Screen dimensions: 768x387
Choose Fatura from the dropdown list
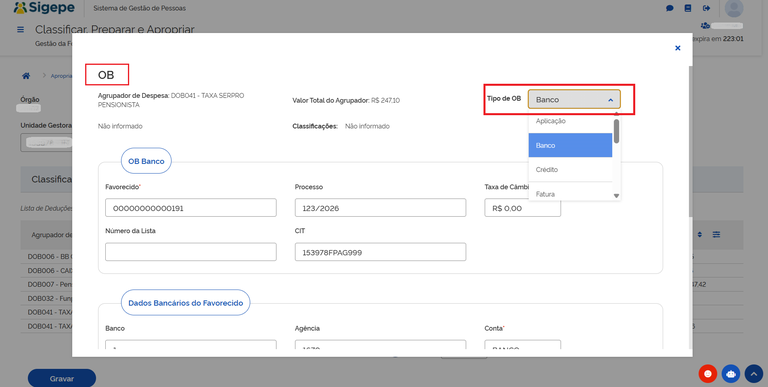click(570, 194)
